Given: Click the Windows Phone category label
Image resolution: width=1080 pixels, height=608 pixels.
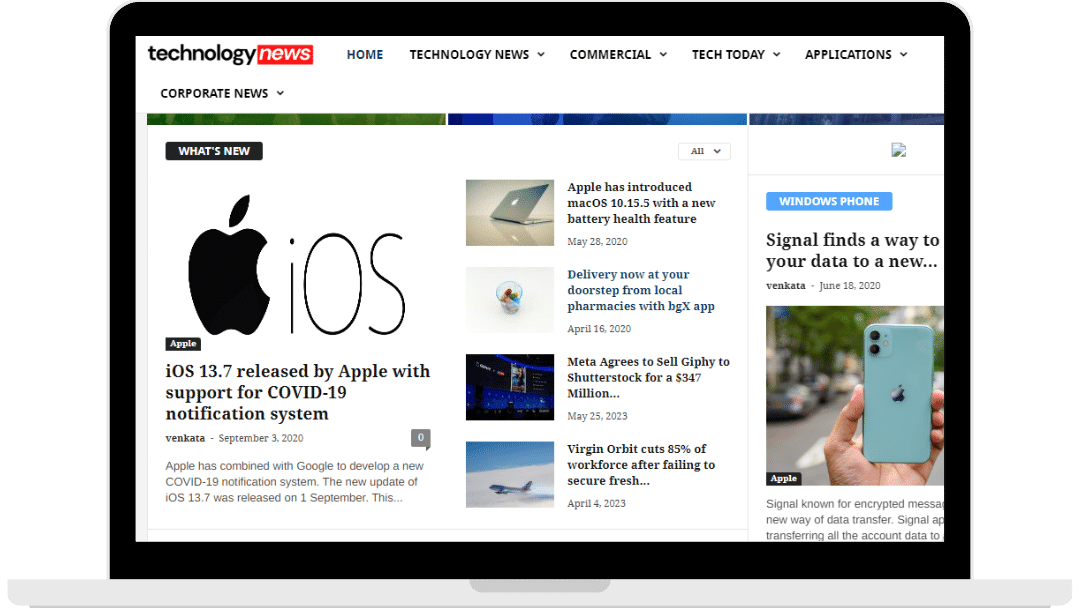Looking at the screenshot, I should click(x=829, y=201).
